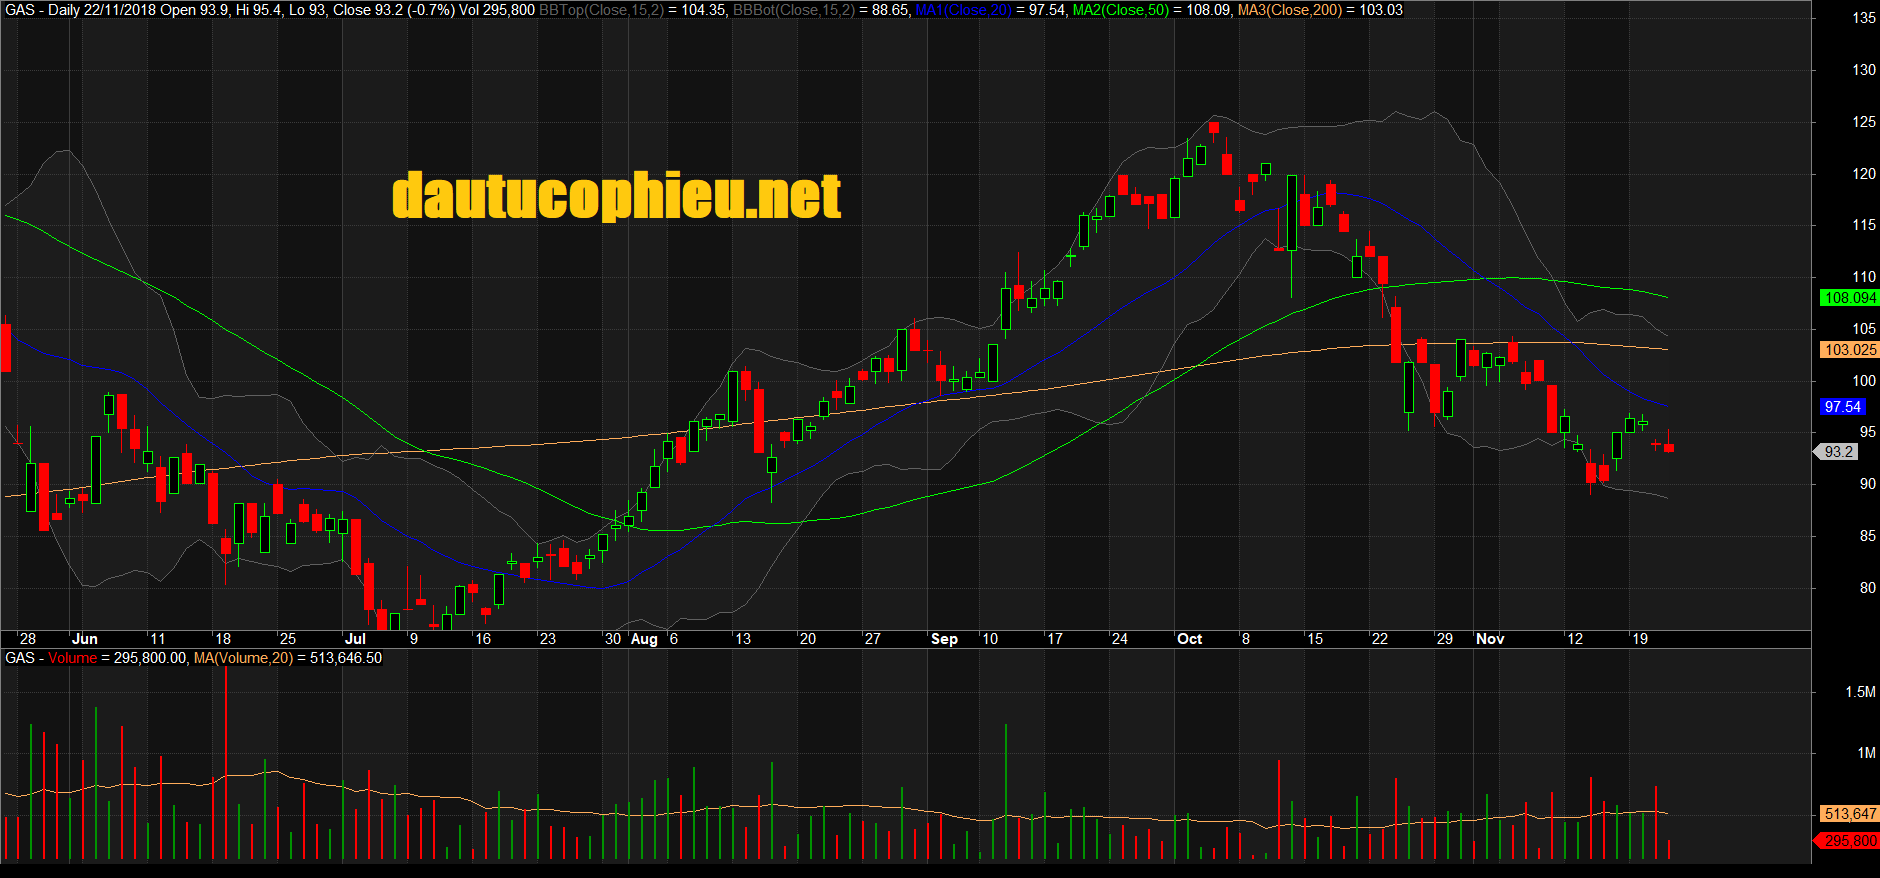
Task: Click the blue 97.54 price tag
Action: tap(1842, 407)
